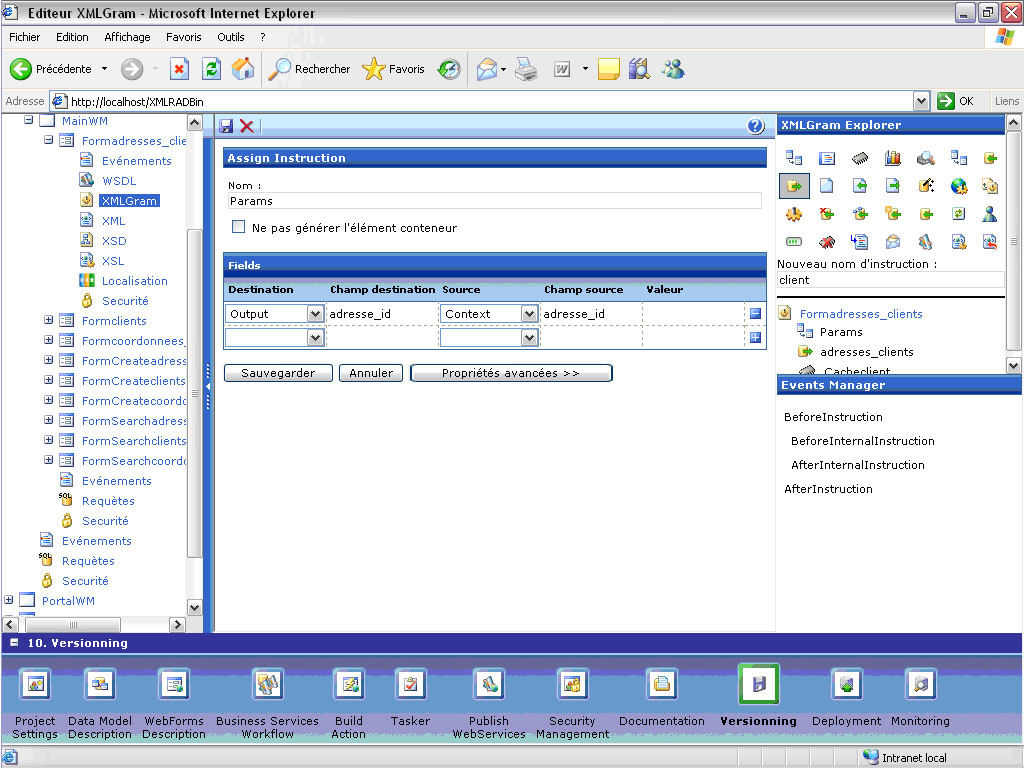The height and width of the screenshot is (768, 1024).
Task: Open Publish WebServices step icon
Action: (x=489, y=684)
